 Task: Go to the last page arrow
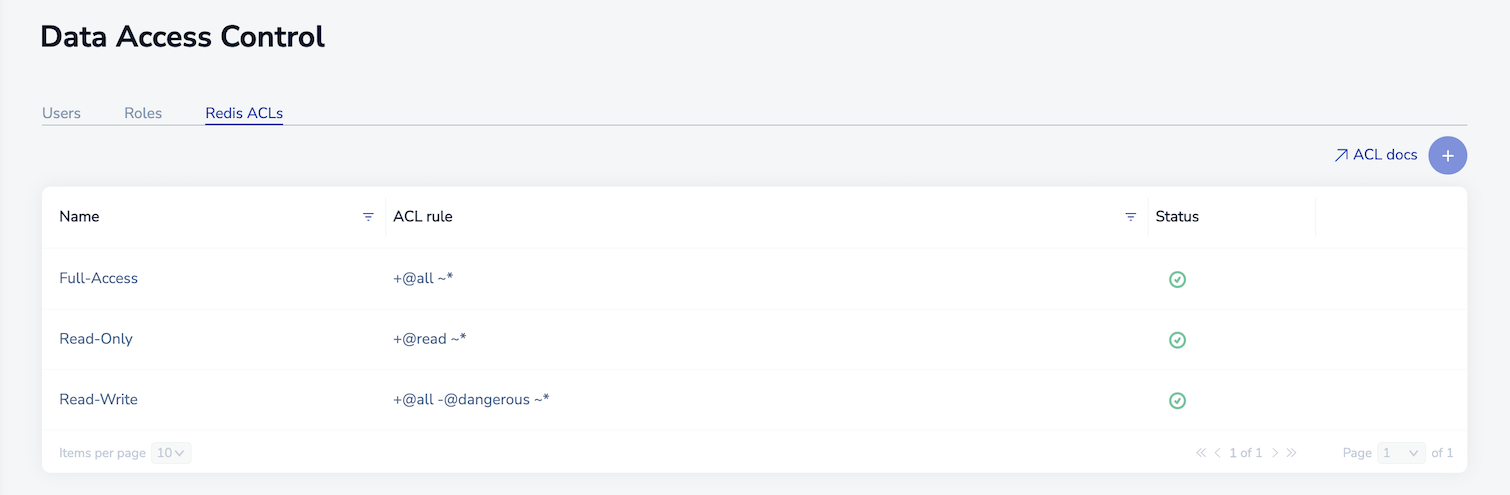pyautogui.click(x=1291, y=453)
